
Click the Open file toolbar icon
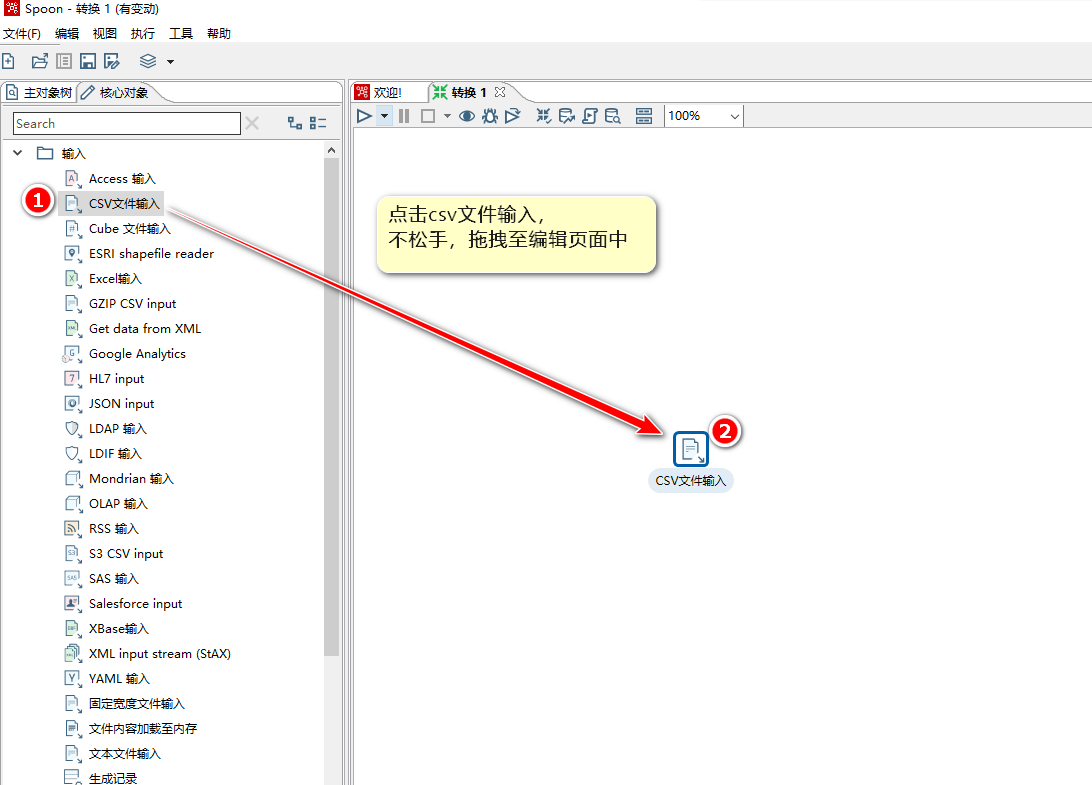pyautogui.click(x=40, y=61)
